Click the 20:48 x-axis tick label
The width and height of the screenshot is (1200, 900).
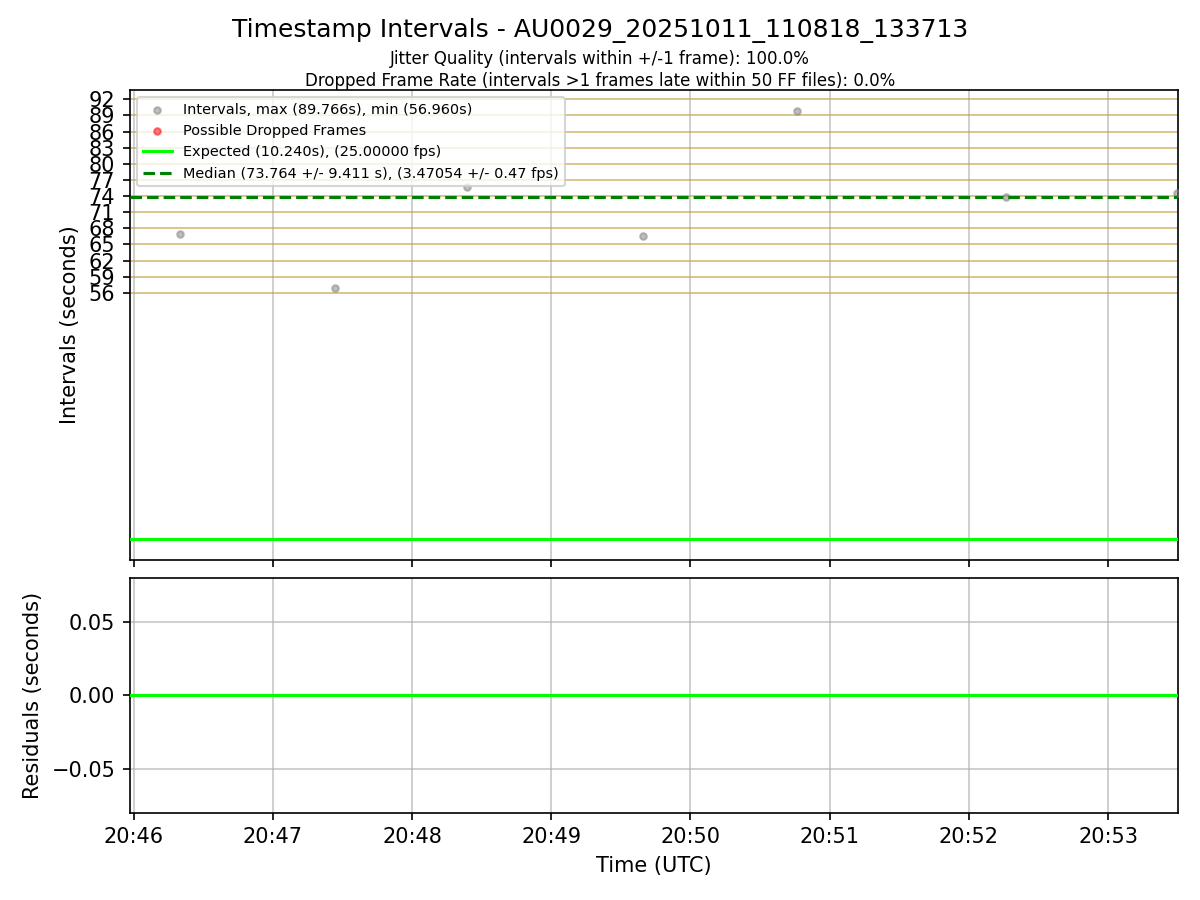click(412, 835)
